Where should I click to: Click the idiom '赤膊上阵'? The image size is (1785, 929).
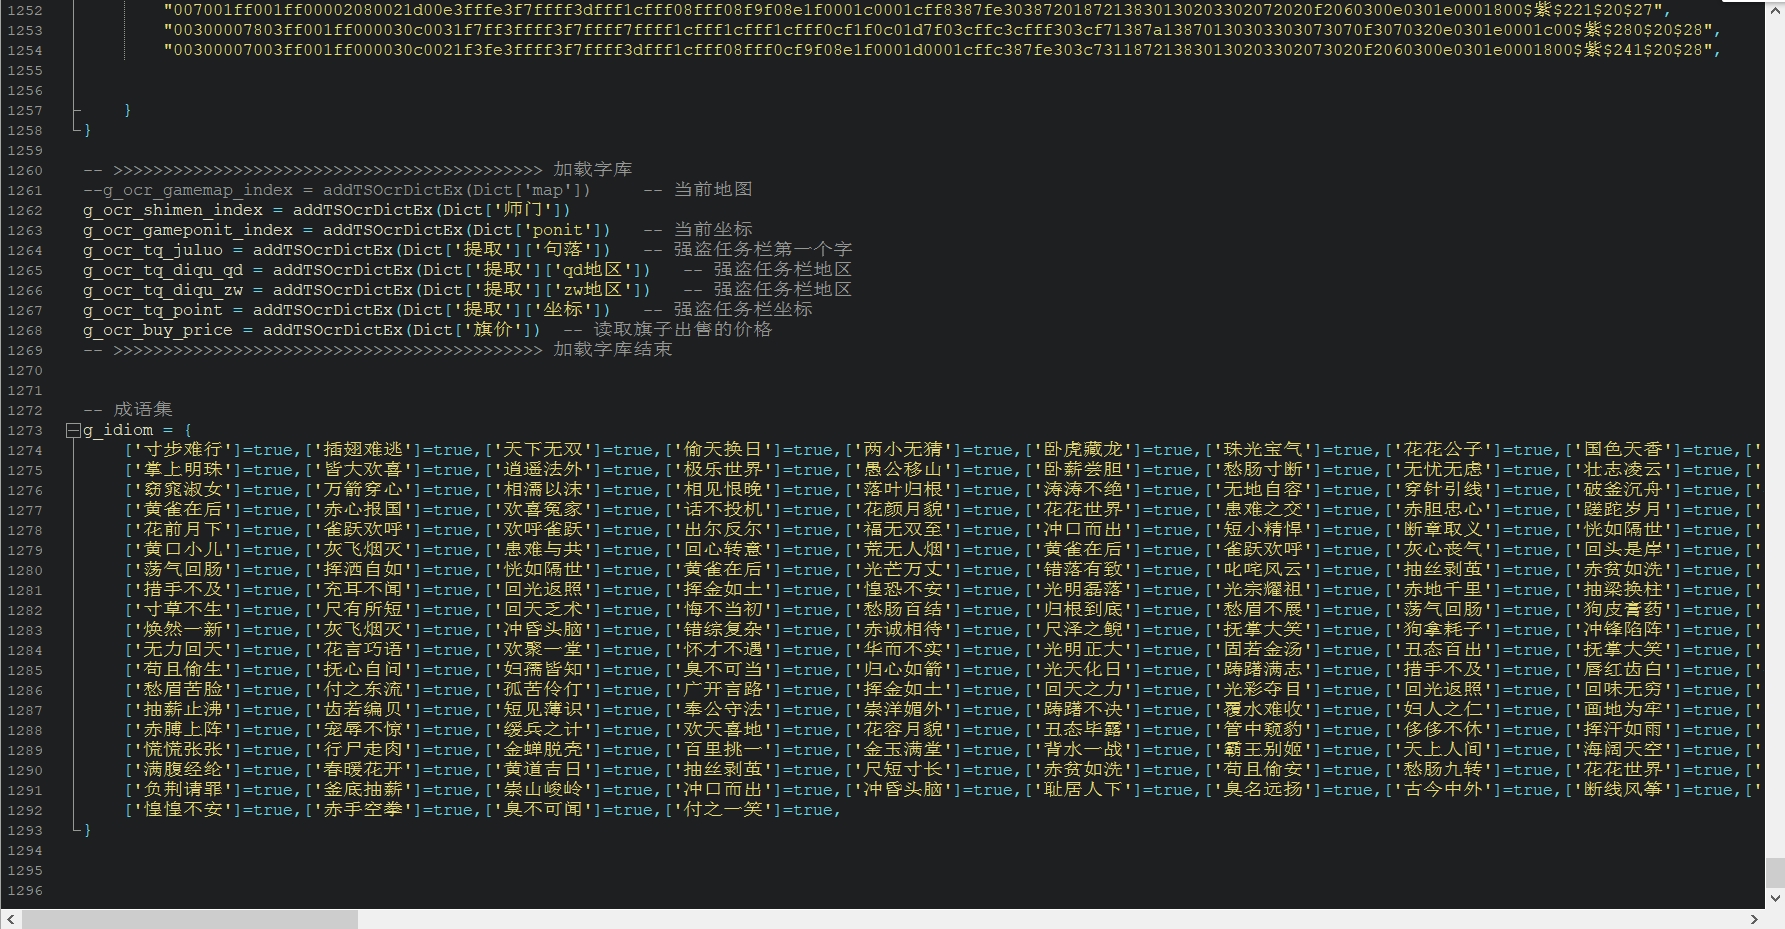(x=183, y=730)
